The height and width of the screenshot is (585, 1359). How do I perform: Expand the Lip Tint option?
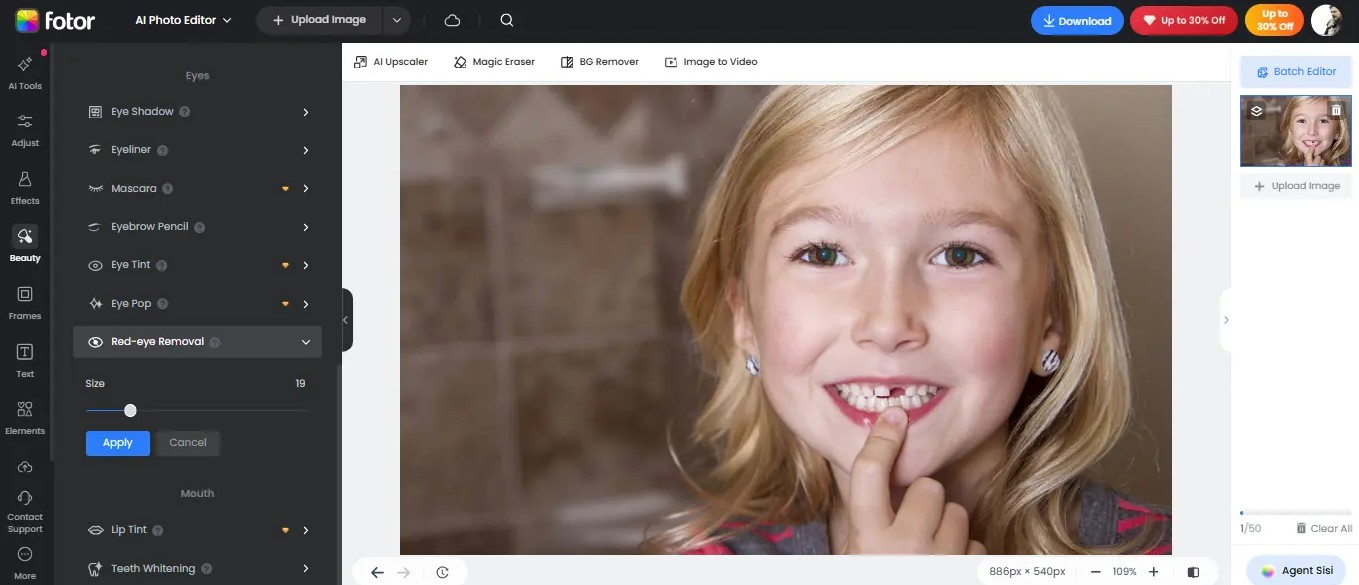[x=305, y=530]
